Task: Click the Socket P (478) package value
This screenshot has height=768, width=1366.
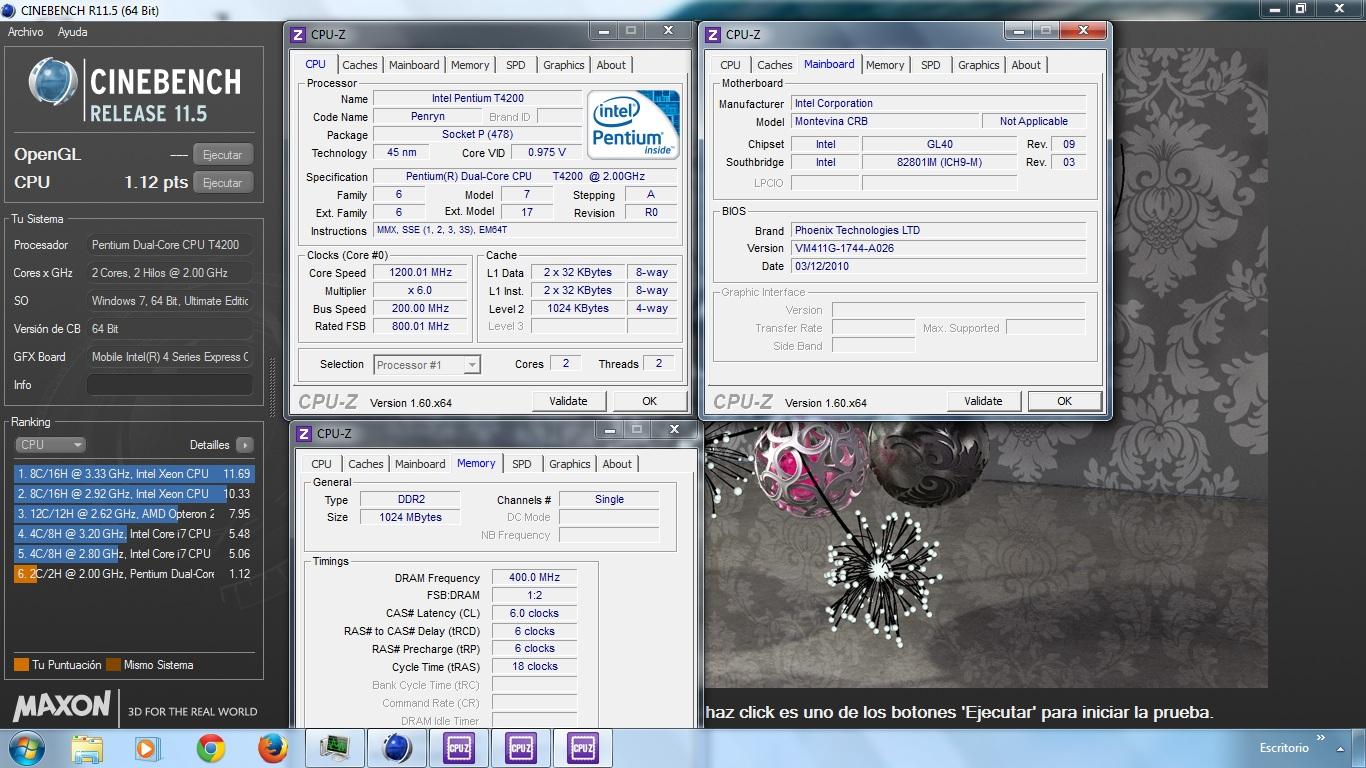Action: pos(477,135)
